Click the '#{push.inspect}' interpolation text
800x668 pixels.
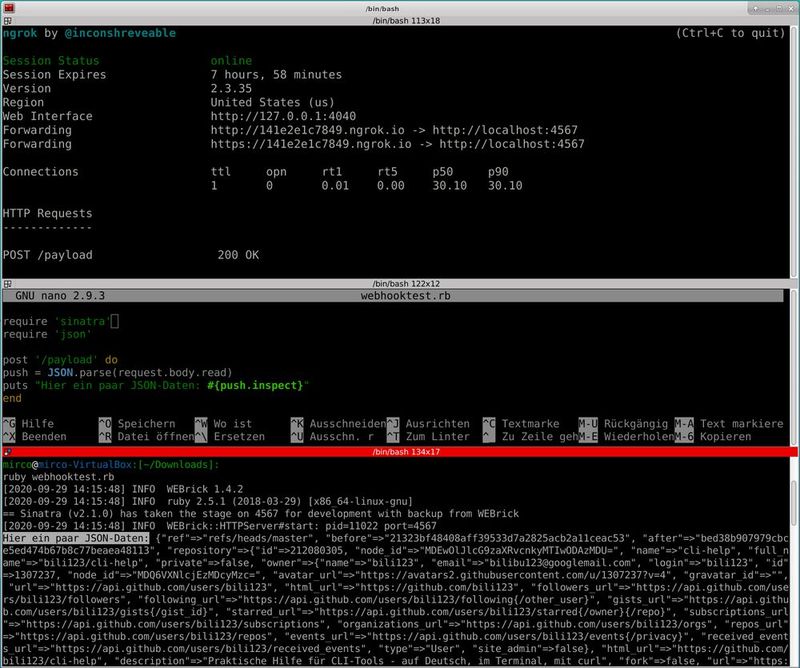[255, 385]
